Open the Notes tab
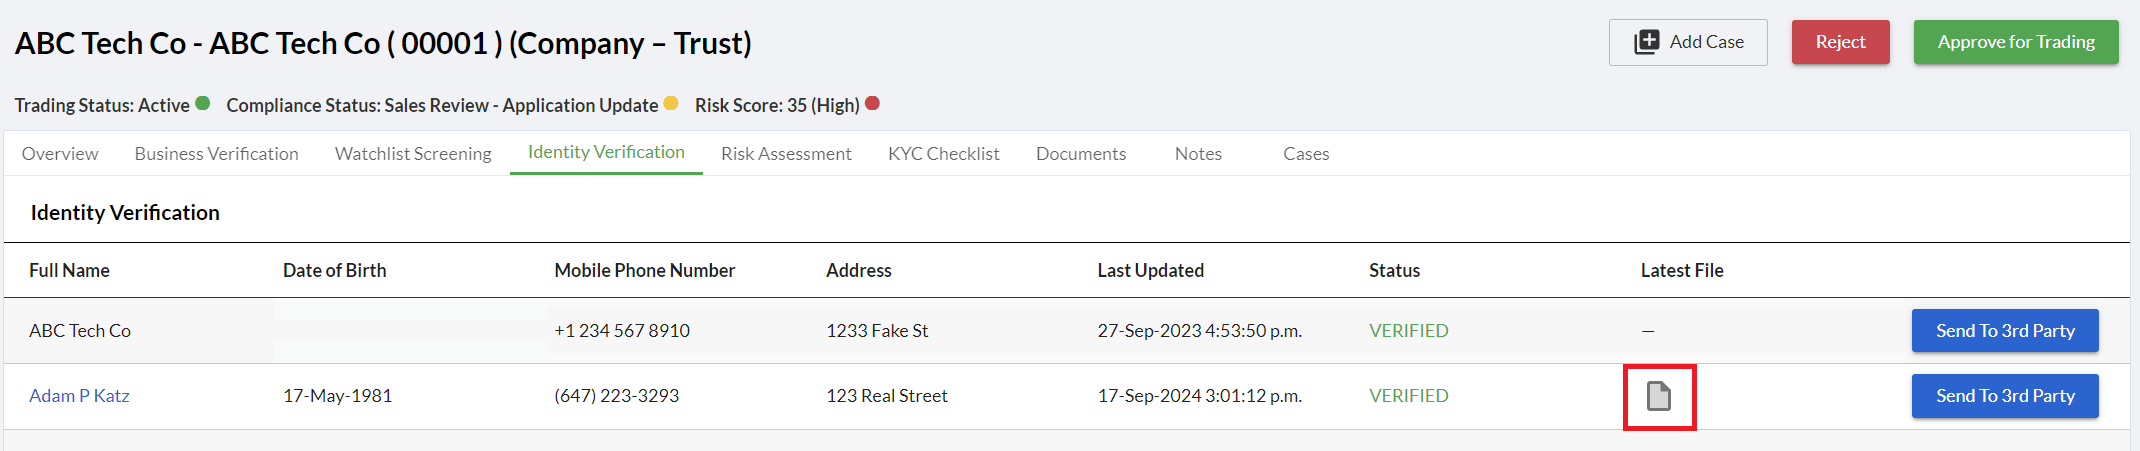The height and width of the screenshot is (451, 2140). tap(1198, 154)
